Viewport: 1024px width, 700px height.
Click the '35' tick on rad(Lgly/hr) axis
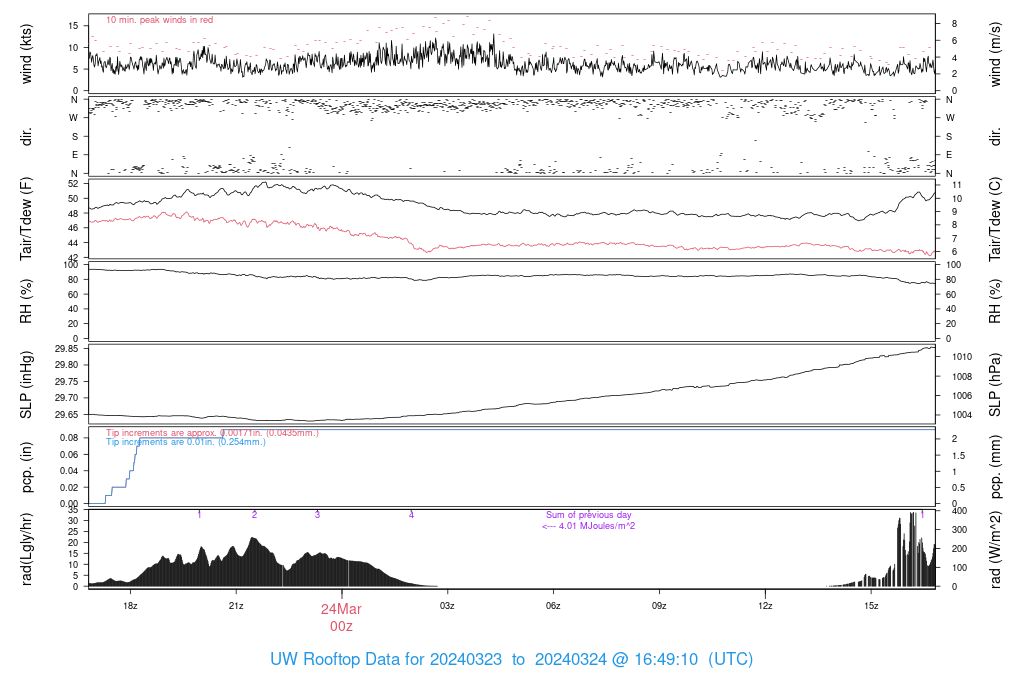73,510
